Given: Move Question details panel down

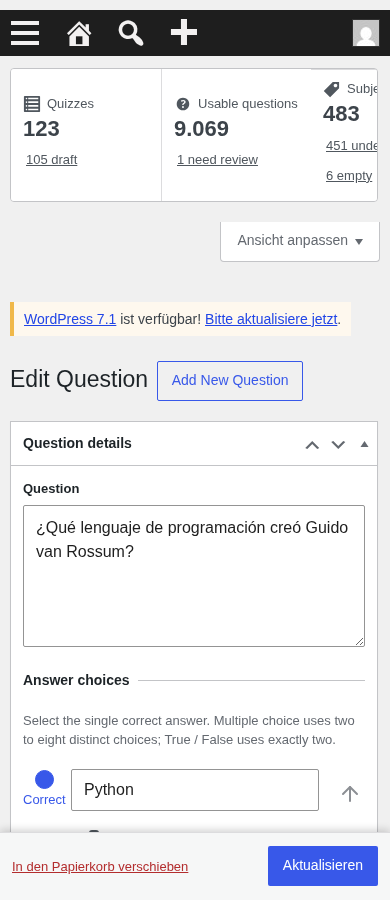Looking at the screenshot, I should [x=338, y=444].
